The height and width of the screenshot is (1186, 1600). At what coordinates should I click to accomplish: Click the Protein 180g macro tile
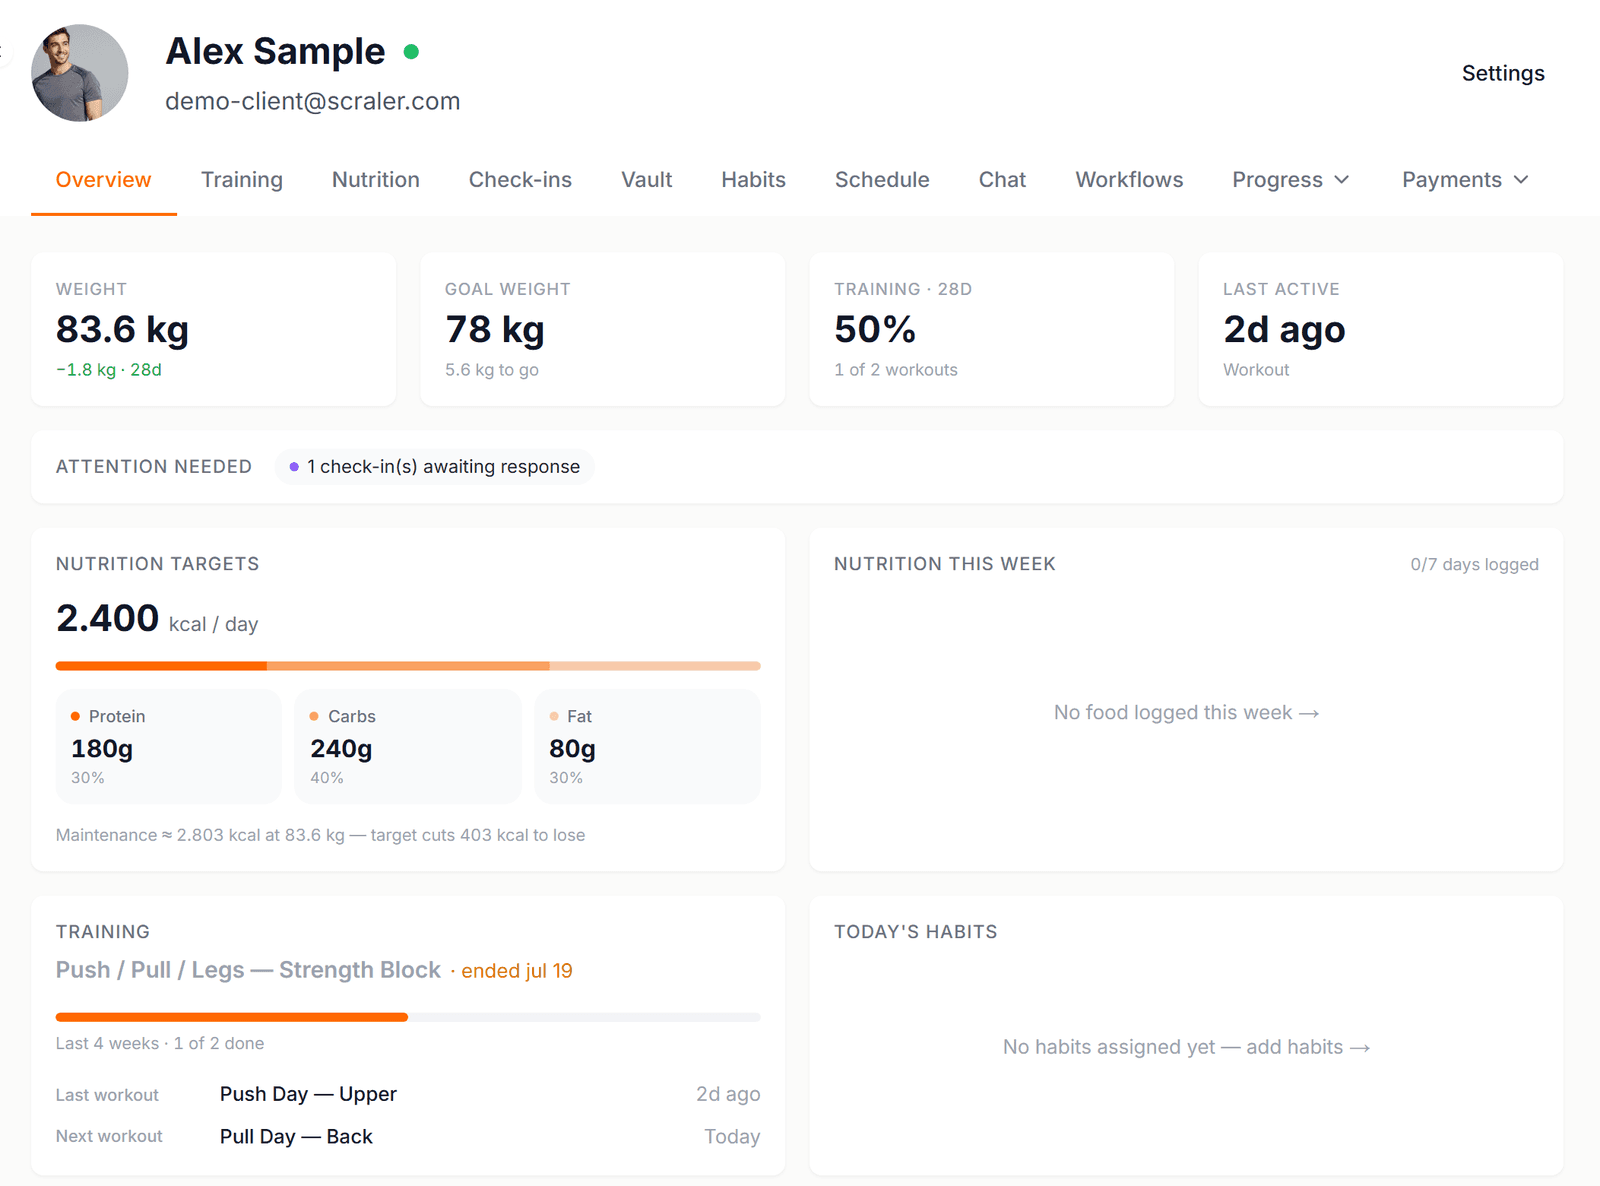[169, 746]
